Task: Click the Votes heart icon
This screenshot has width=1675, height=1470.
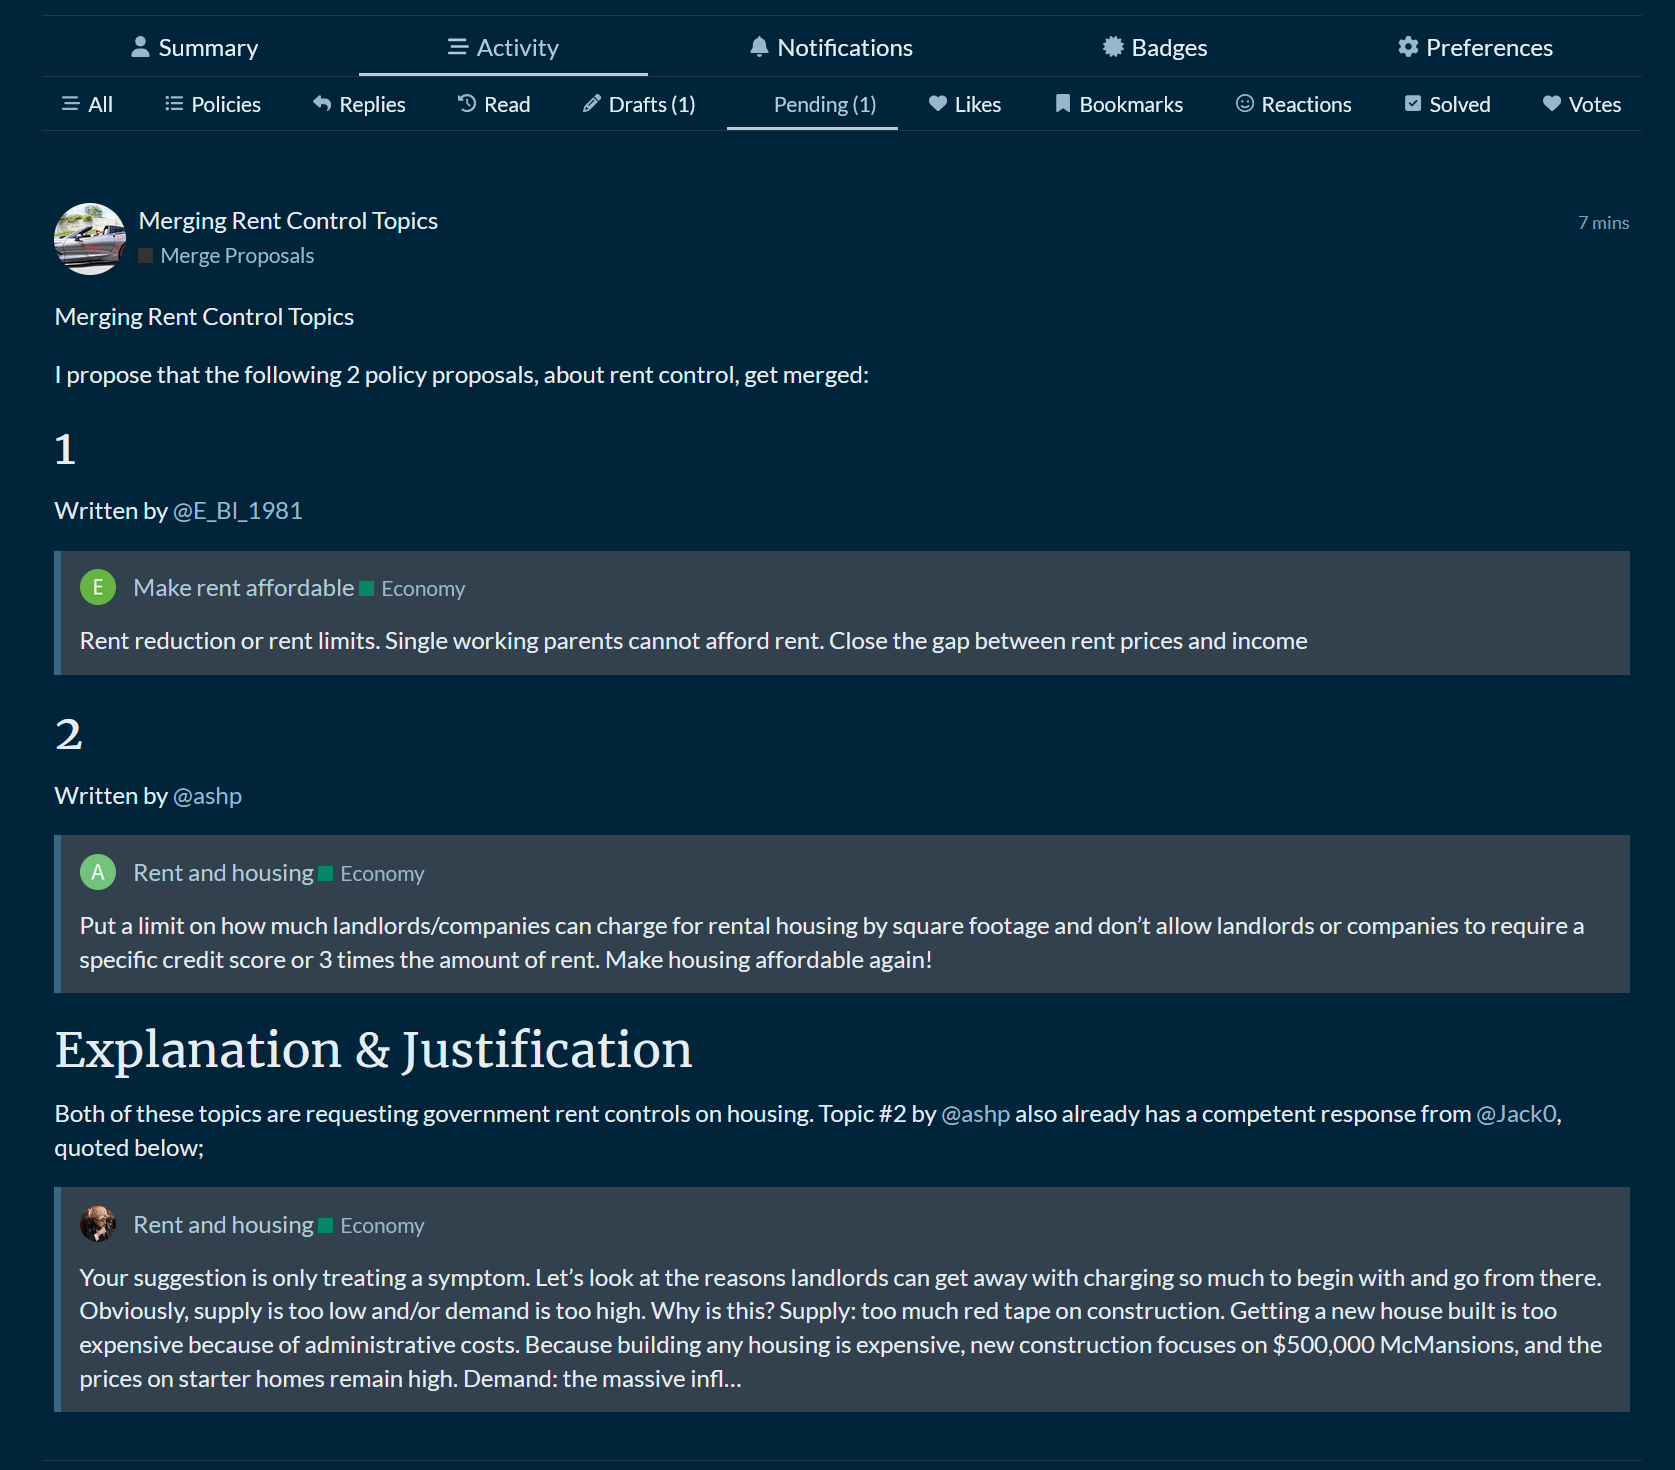Action: pyautogui.click(x=1552, y=104)
